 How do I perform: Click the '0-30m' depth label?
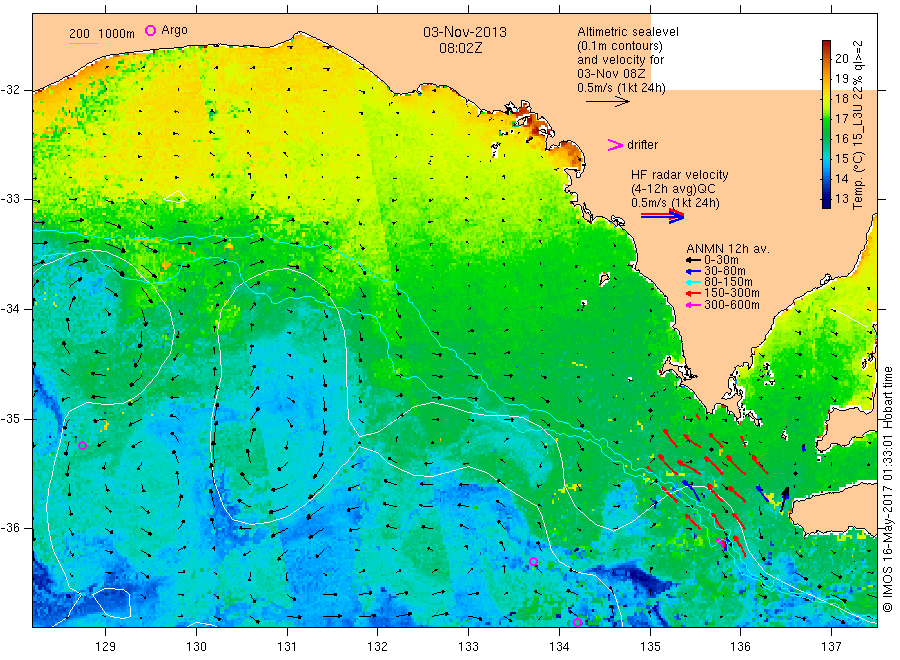click(x=721, y=260)
